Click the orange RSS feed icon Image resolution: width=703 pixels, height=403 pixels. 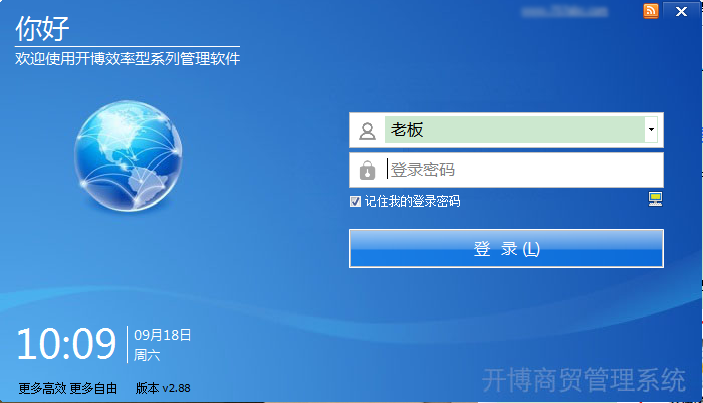point(651,11)
